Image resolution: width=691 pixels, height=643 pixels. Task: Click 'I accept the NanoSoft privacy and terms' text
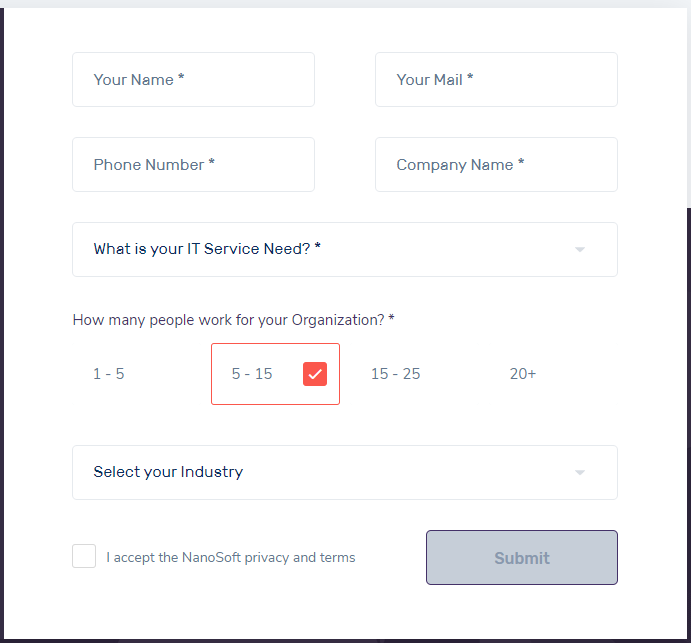click(231, 558)
